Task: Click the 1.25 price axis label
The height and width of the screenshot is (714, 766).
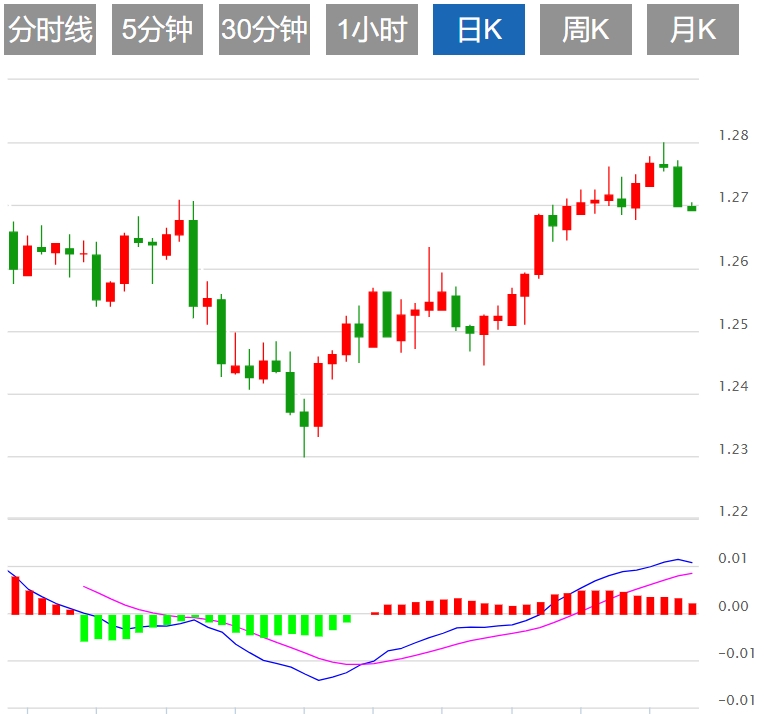Action: (x=733, y=324)
